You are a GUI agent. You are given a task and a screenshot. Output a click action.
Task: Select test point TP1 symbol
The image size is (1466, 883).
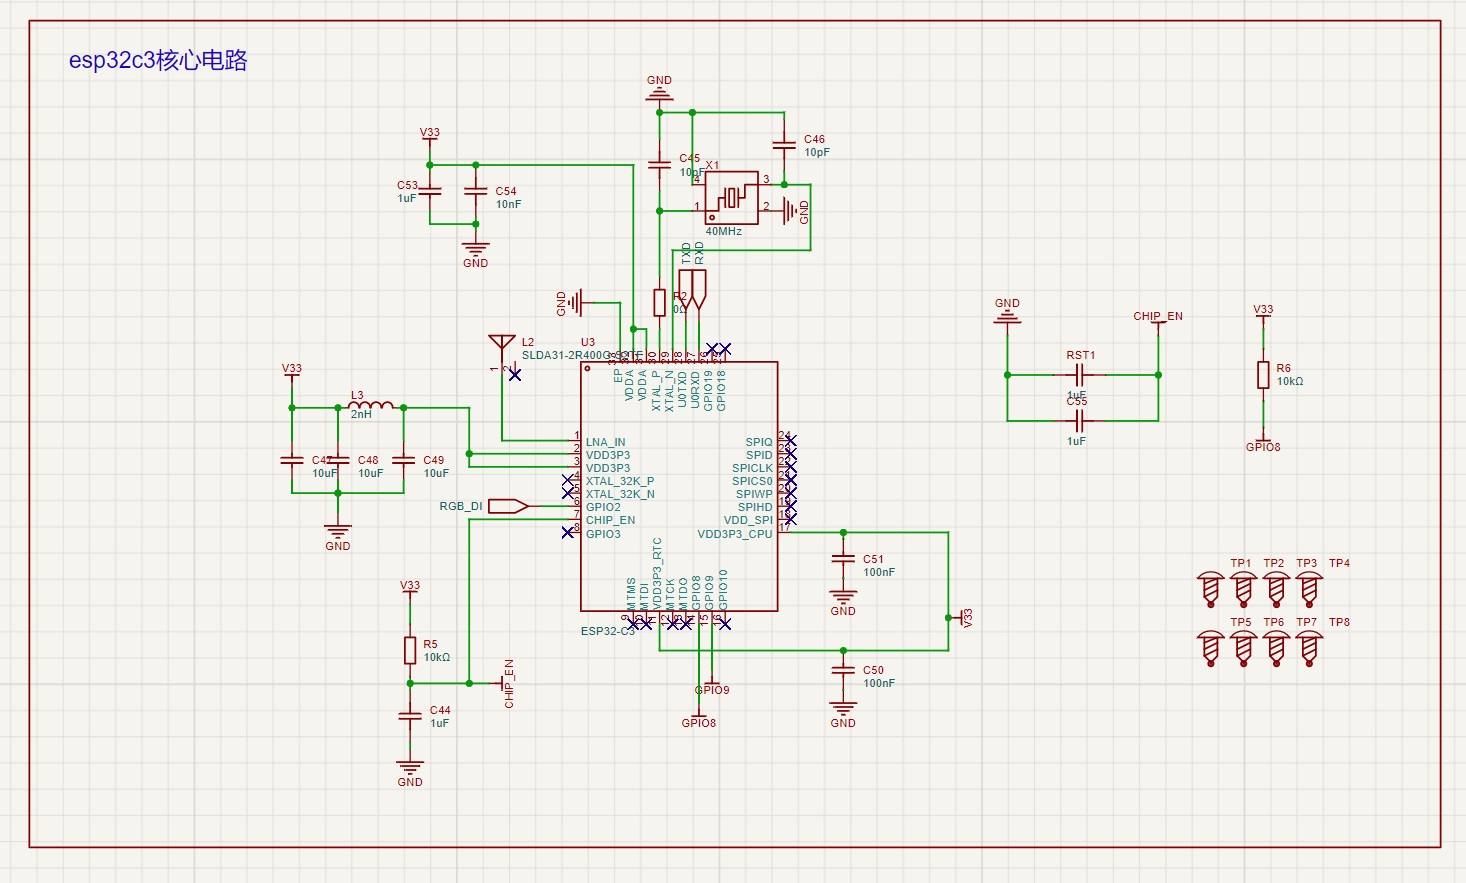[1210, 589]
